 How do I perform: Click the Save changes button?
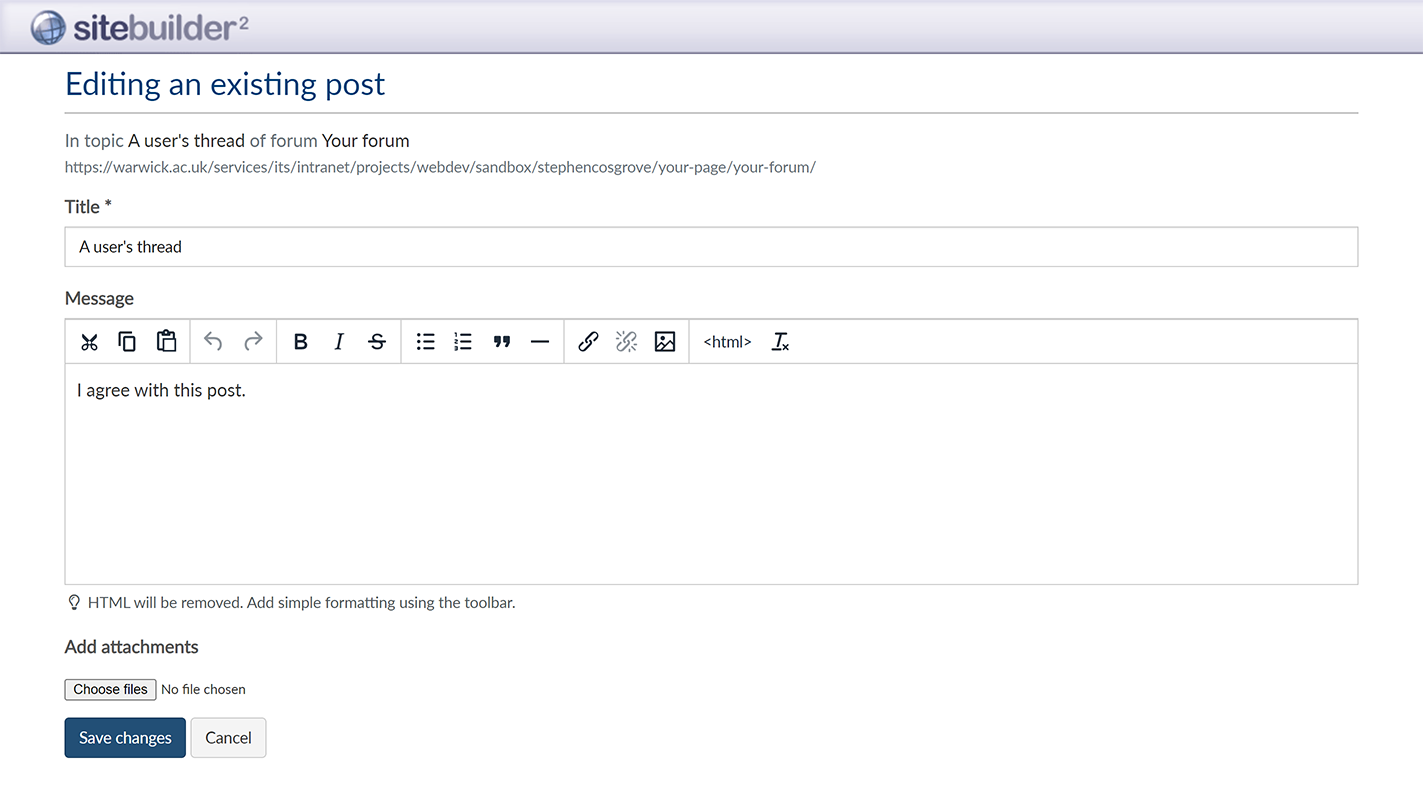[x=124, y=737]
